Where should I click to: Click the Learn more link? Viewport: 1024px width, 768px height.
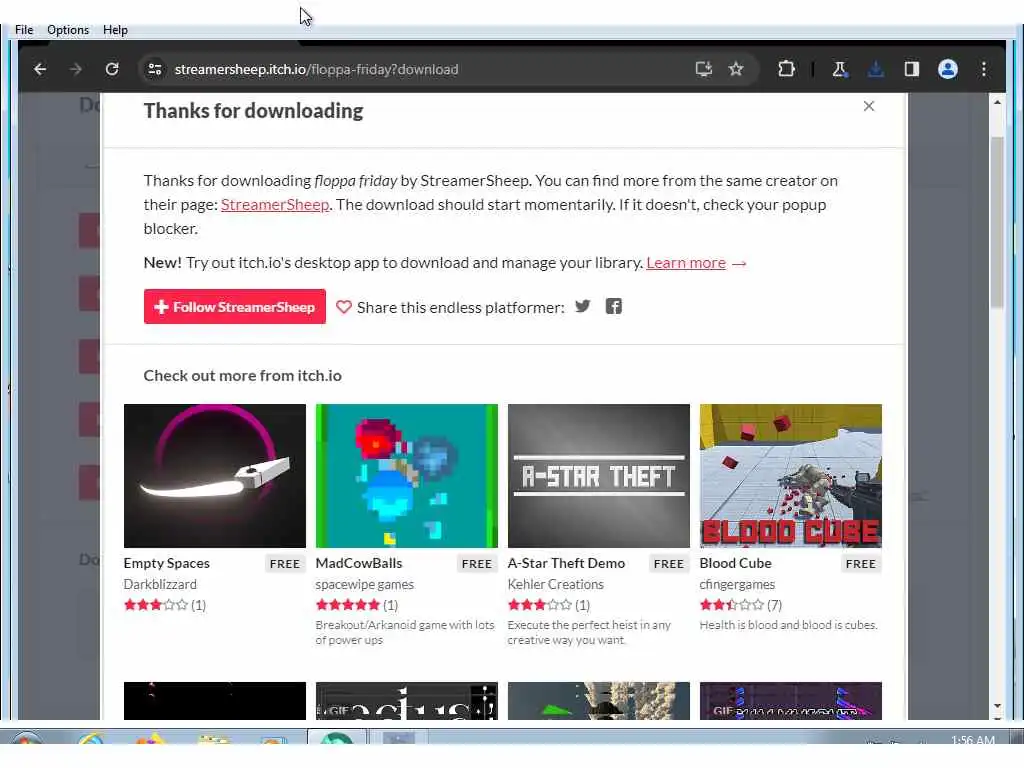click(x=686, y=263)
